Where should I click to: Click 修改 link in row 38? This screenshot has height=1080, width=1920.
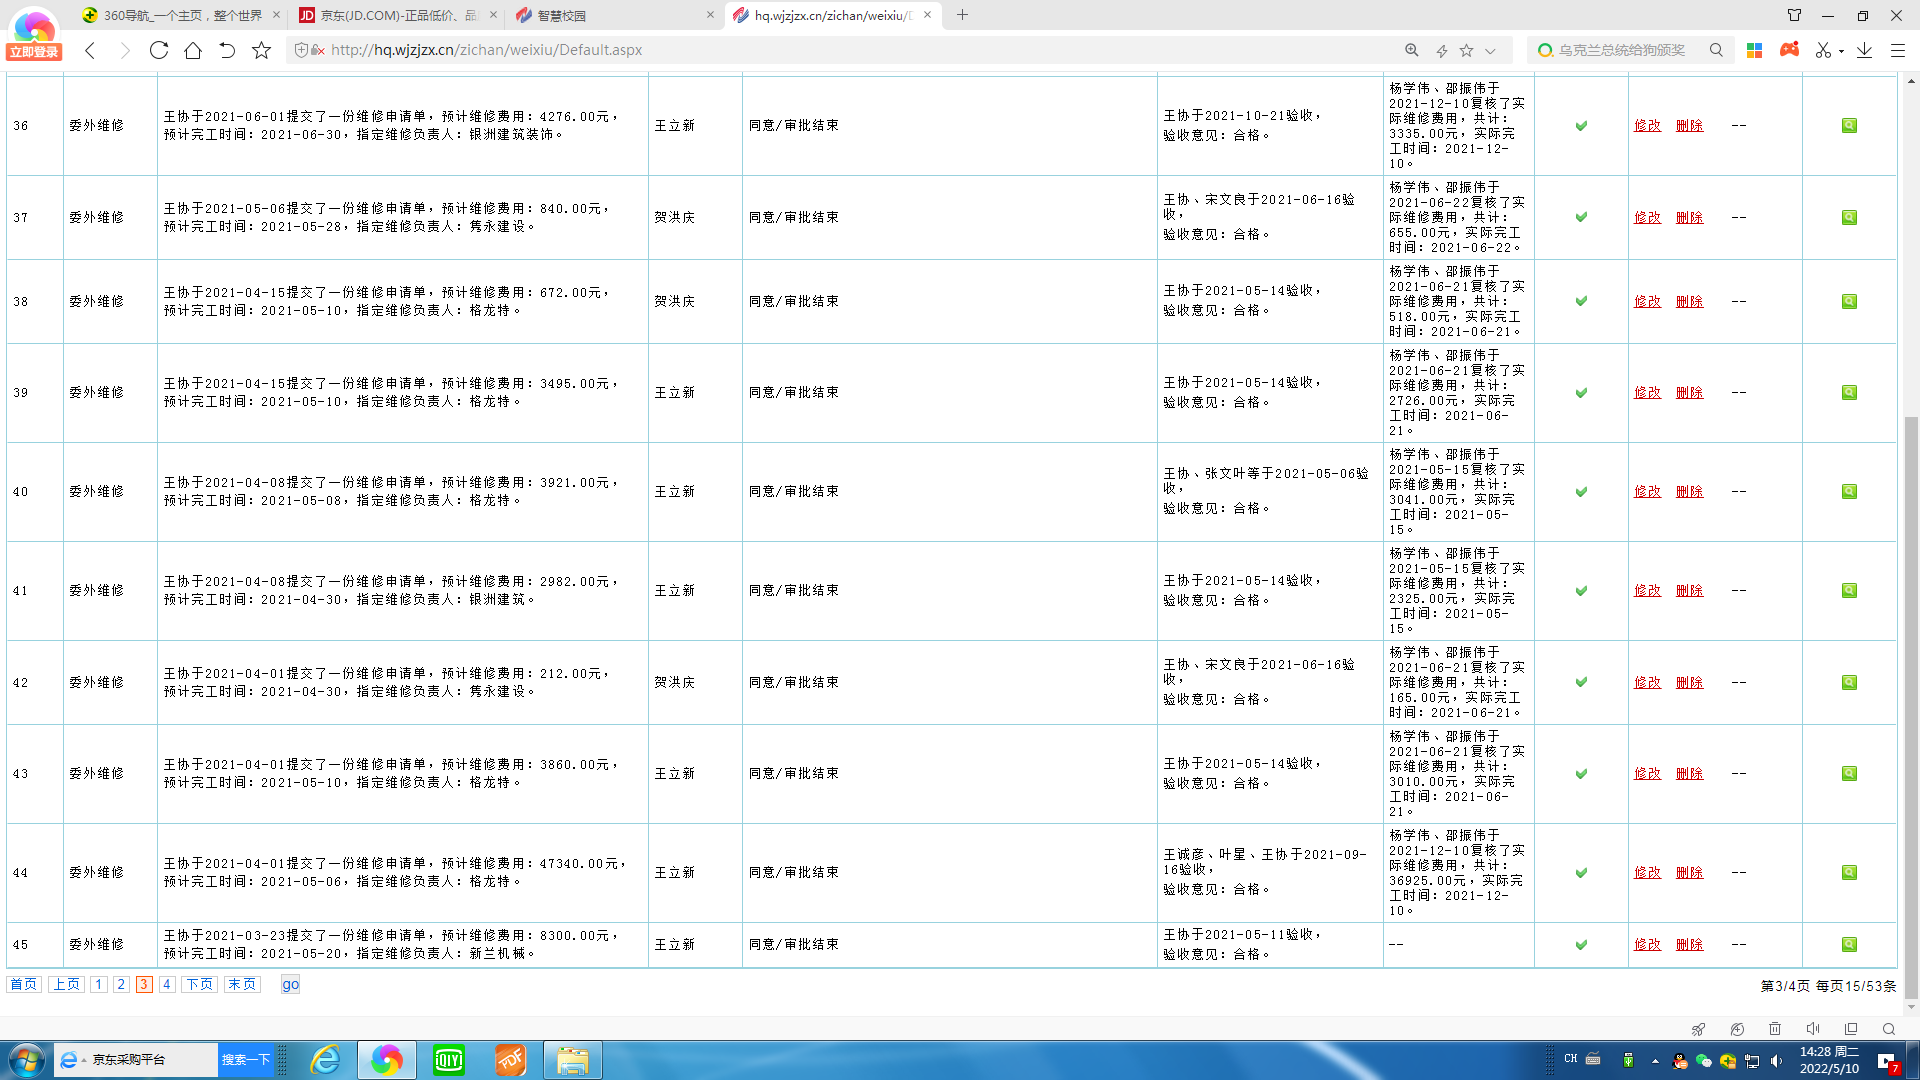[x=1647, y=301]
